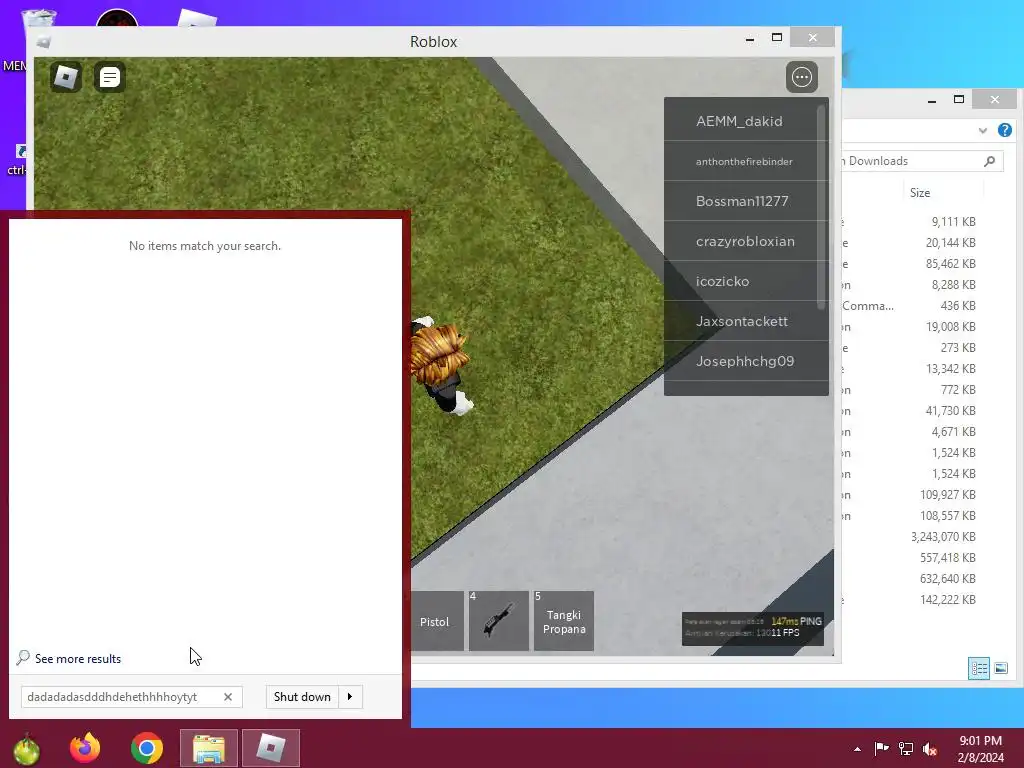Sort Explorer files by Size column
Screen dimensions: 1024x768
(920, 193)
